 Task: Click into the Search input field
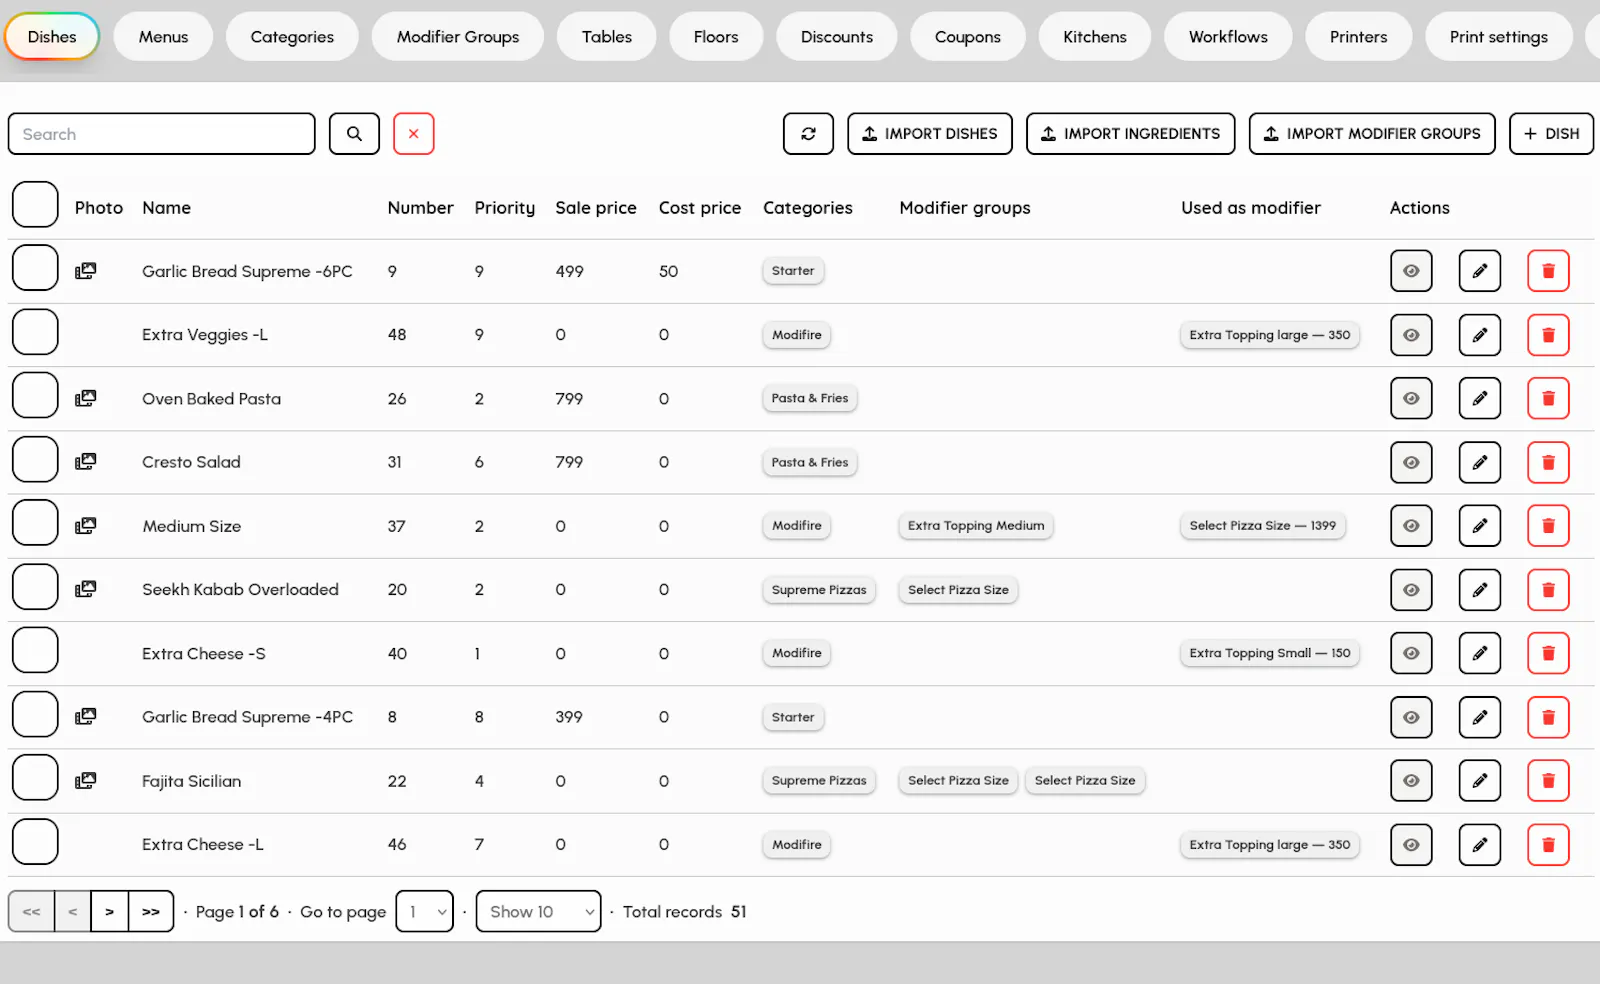(x=162, y=134)
